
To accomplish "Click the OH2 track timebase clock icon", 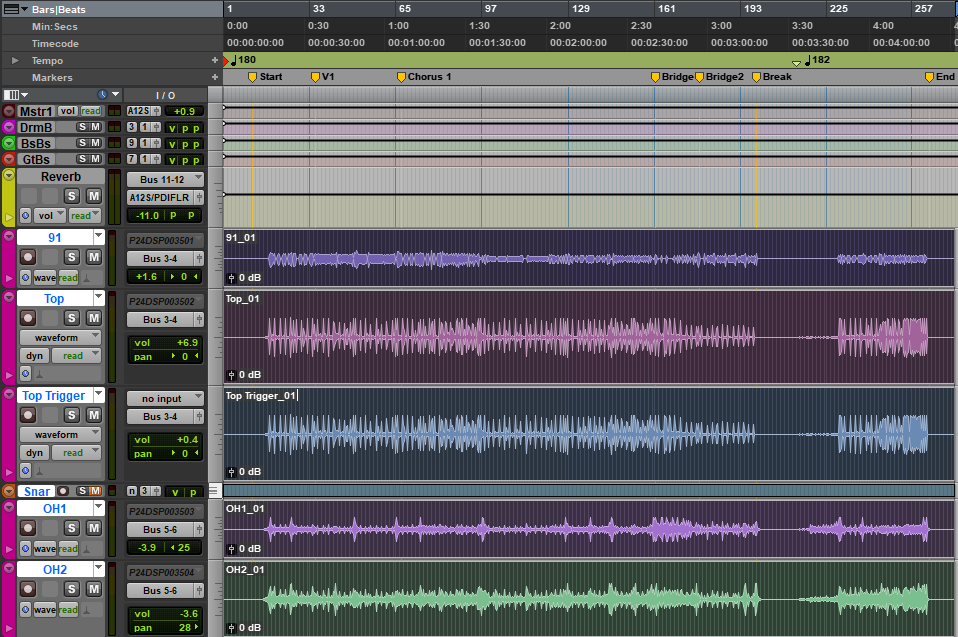I will point(26,610).
